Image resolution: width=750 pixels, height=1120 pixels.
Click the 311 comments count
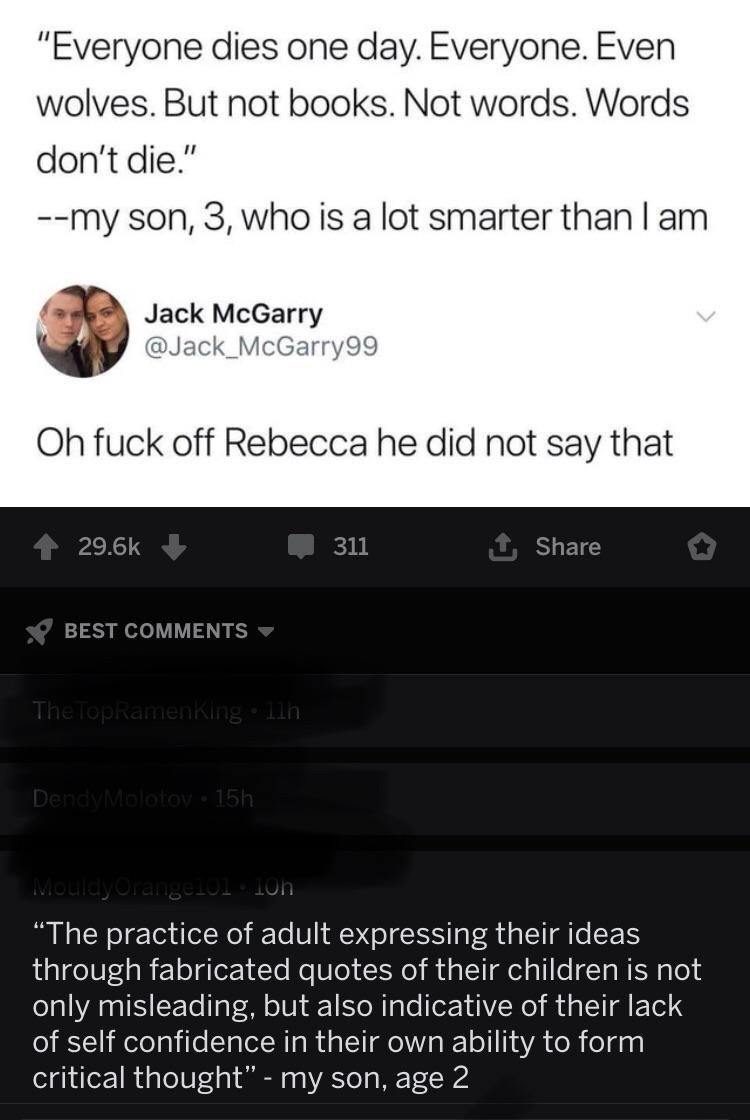(x=350, y=547)
